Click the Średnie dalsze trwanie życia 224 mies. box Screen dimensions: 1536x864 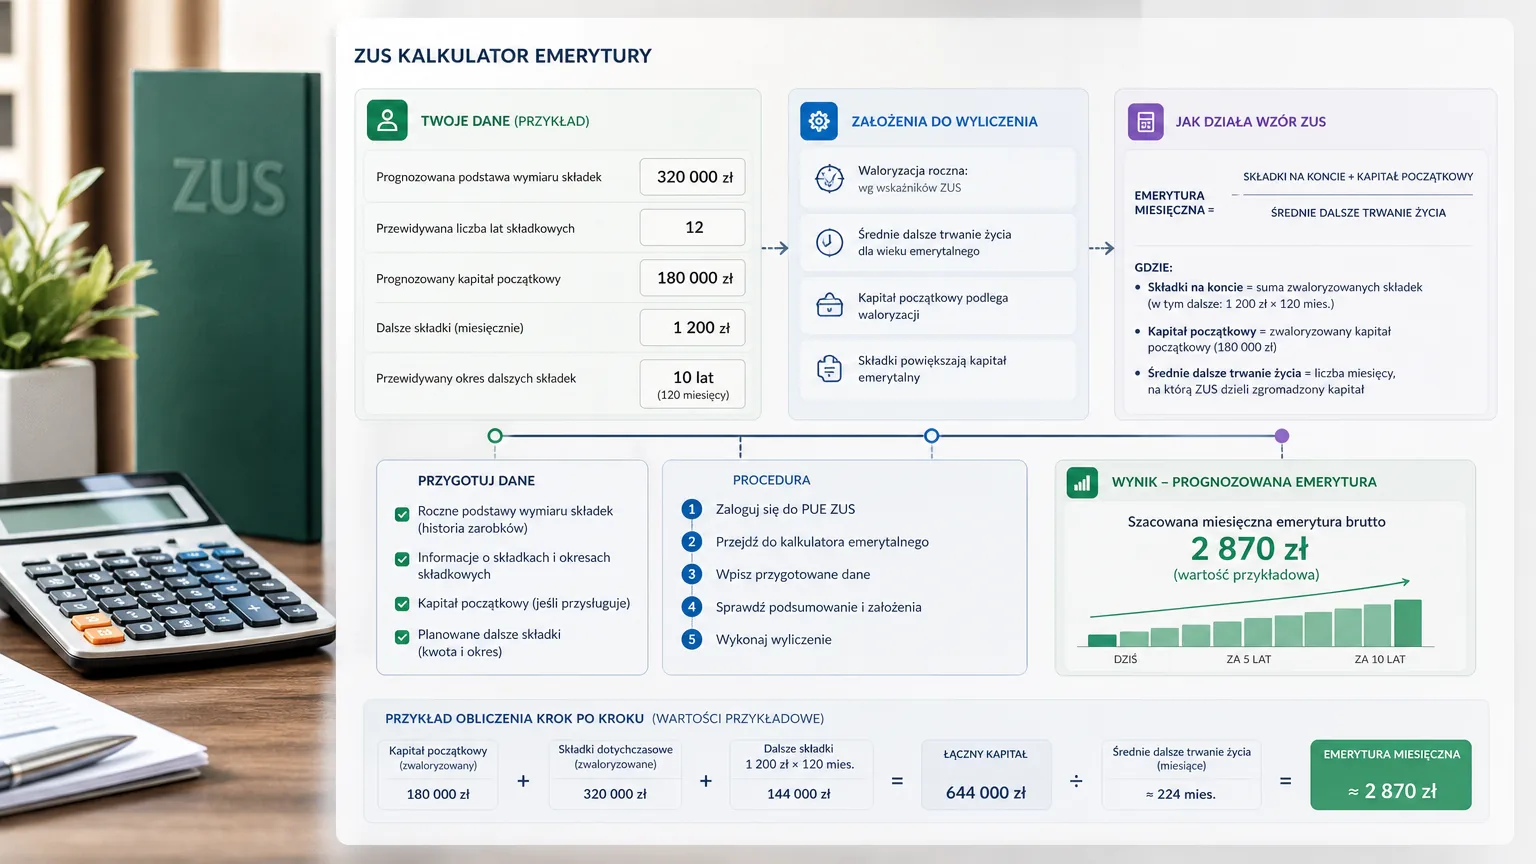point(1181,774)
